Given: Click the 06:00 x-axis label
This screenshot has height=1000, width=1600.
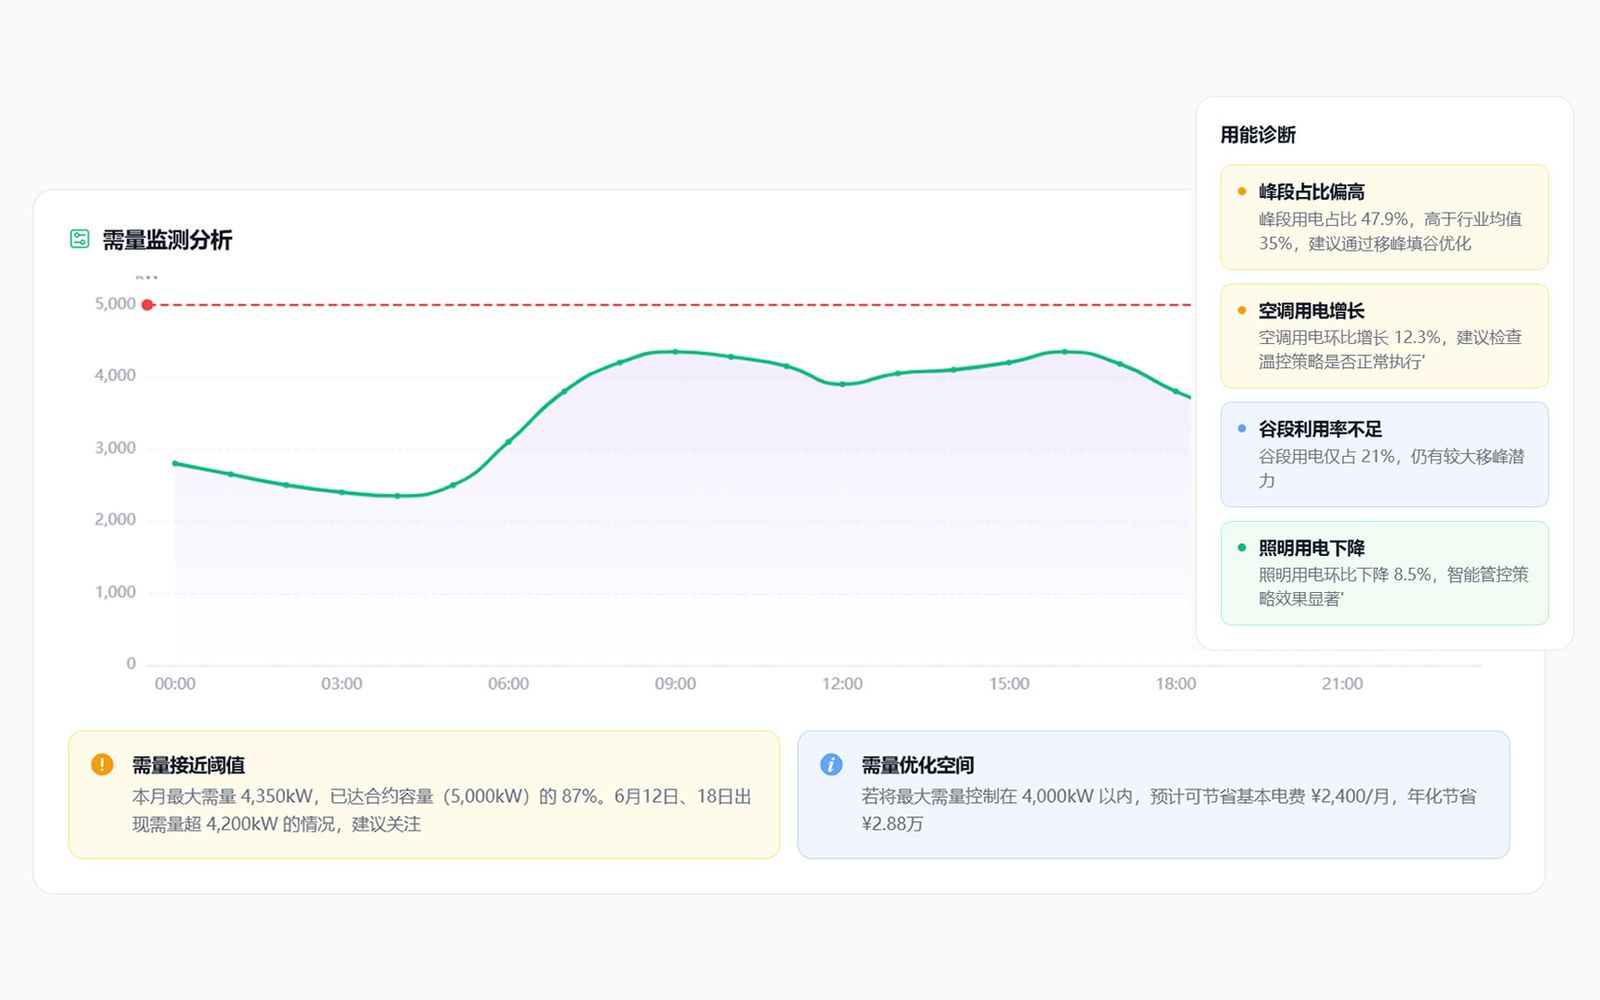Looking at the screenshot, I should (508, 684).
